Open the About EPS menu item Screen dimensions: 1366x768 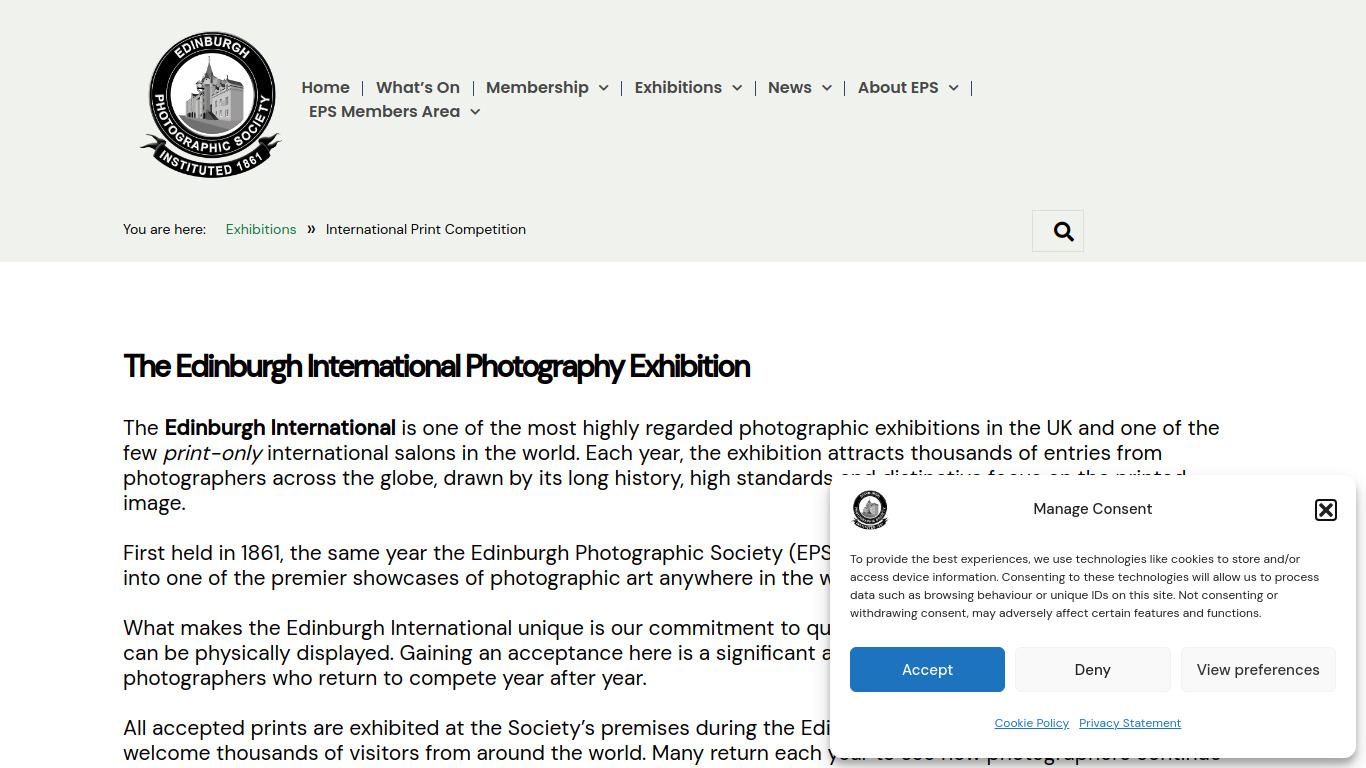(x=898, y=88)
